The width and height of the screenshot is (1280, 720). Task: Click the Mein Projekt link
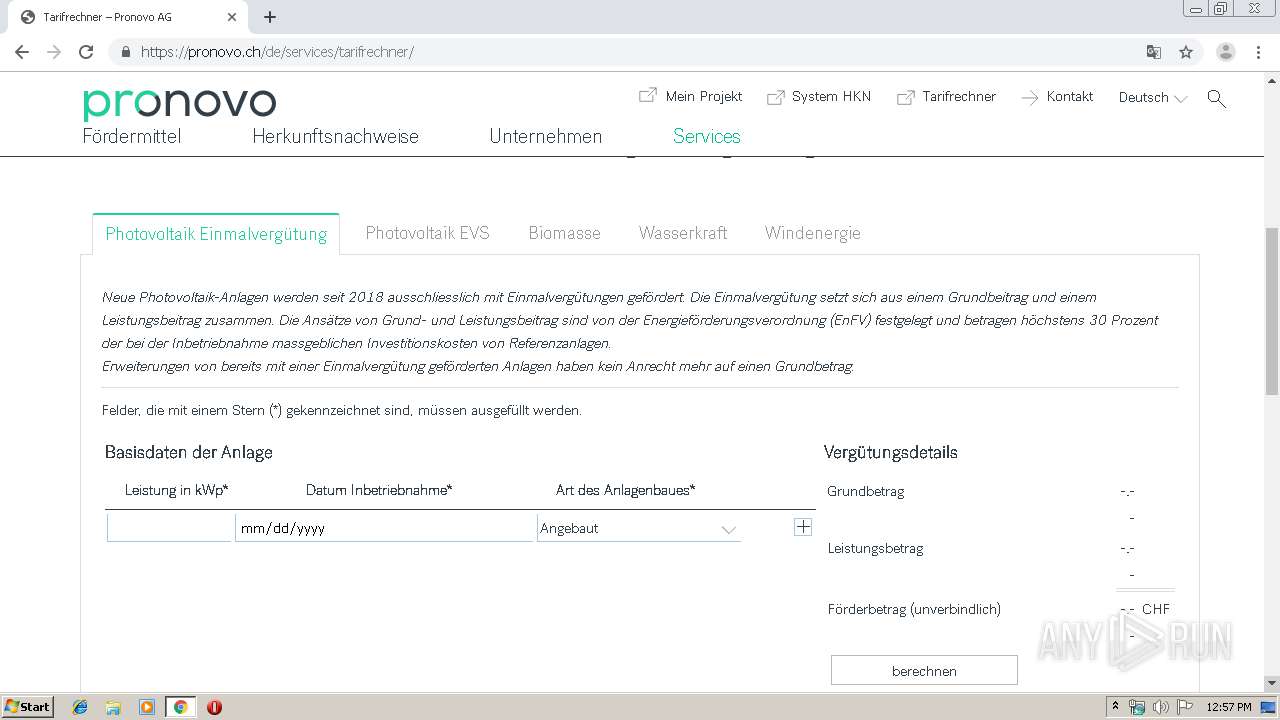[x=704, y=97]
